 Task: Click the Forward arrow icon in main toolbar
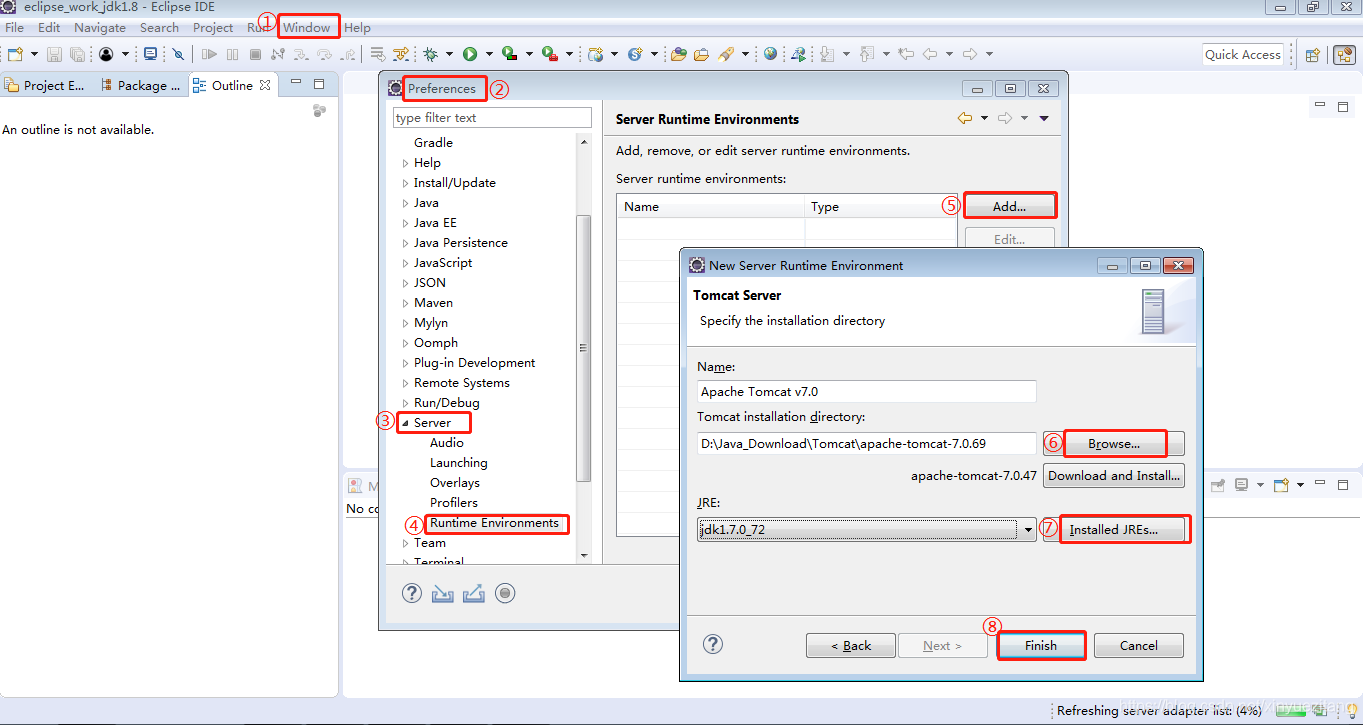tap(969, 54)
